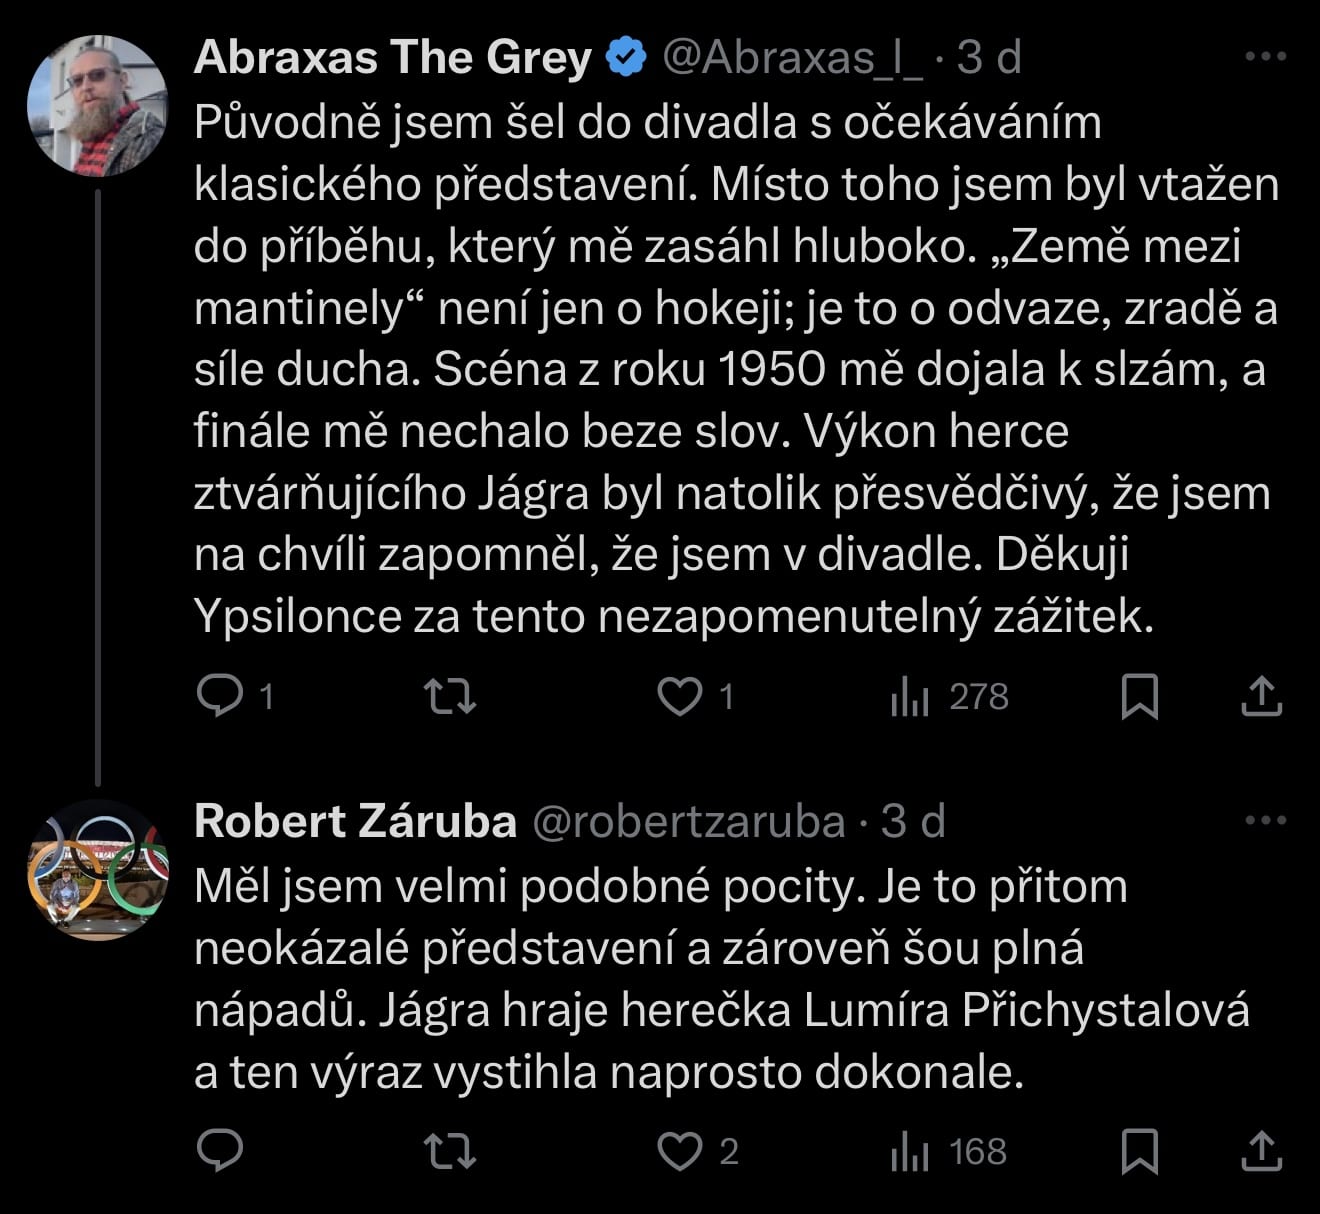Retweet Robert Záruba's reply
1320x1214 pixels.
(x=450, y=1151)
